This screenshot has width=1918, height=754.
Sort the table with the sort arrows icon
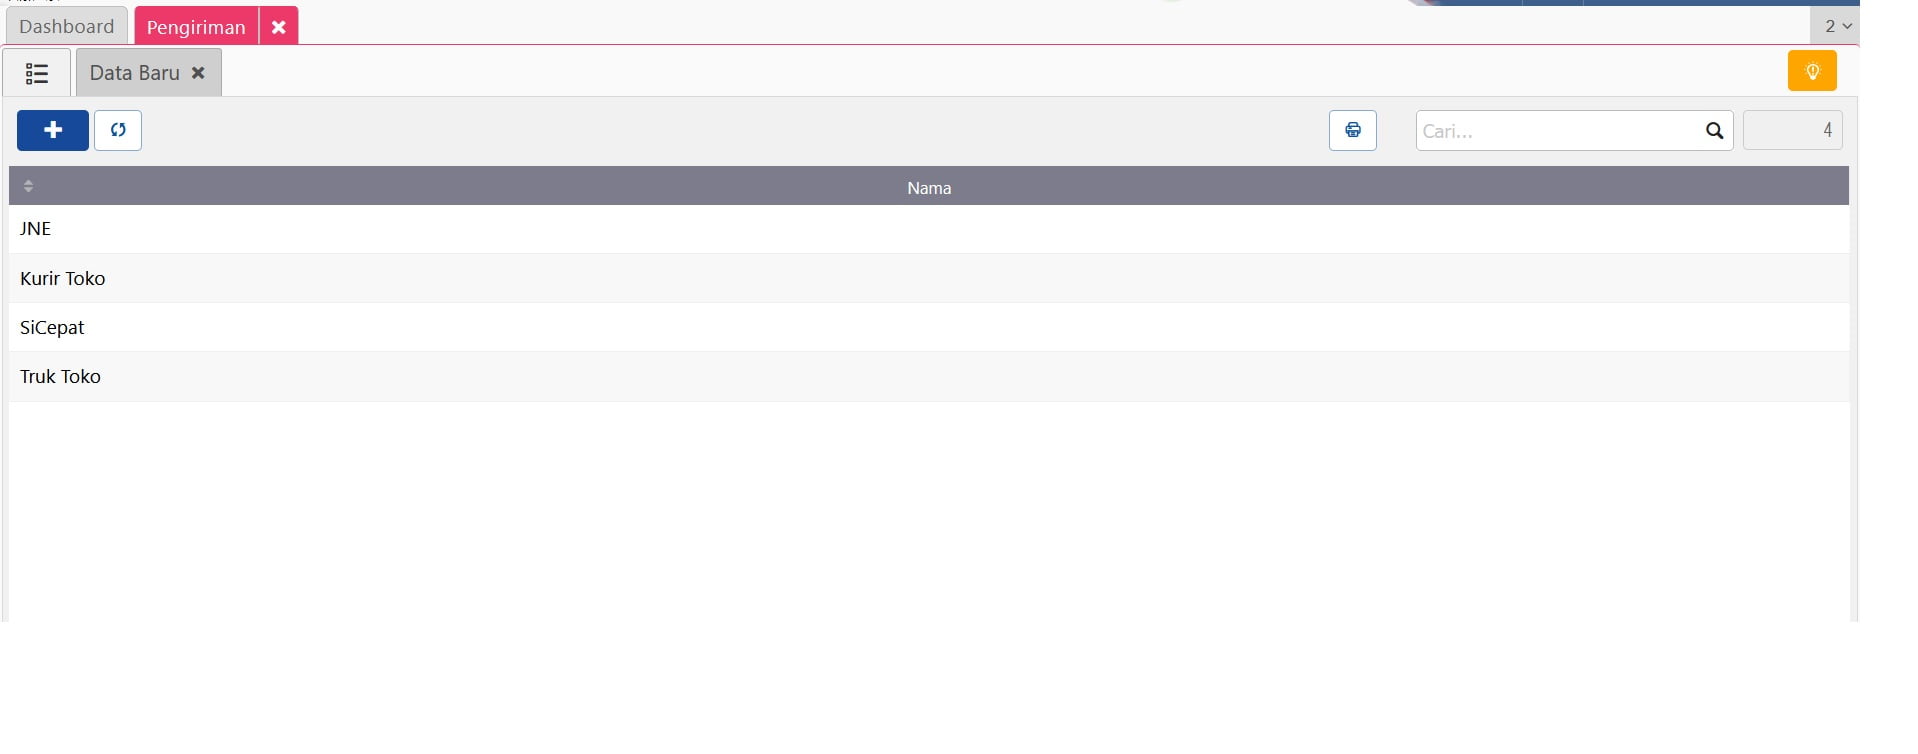click(x=28, y=186)
